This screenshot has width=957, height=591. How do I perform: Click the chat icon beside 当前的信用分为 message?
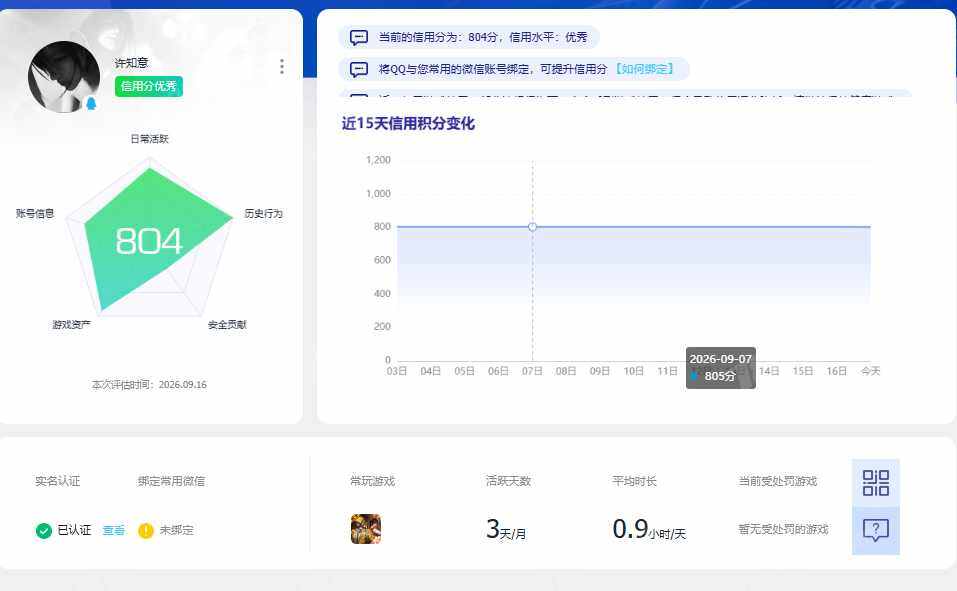[x=358, y=38]
